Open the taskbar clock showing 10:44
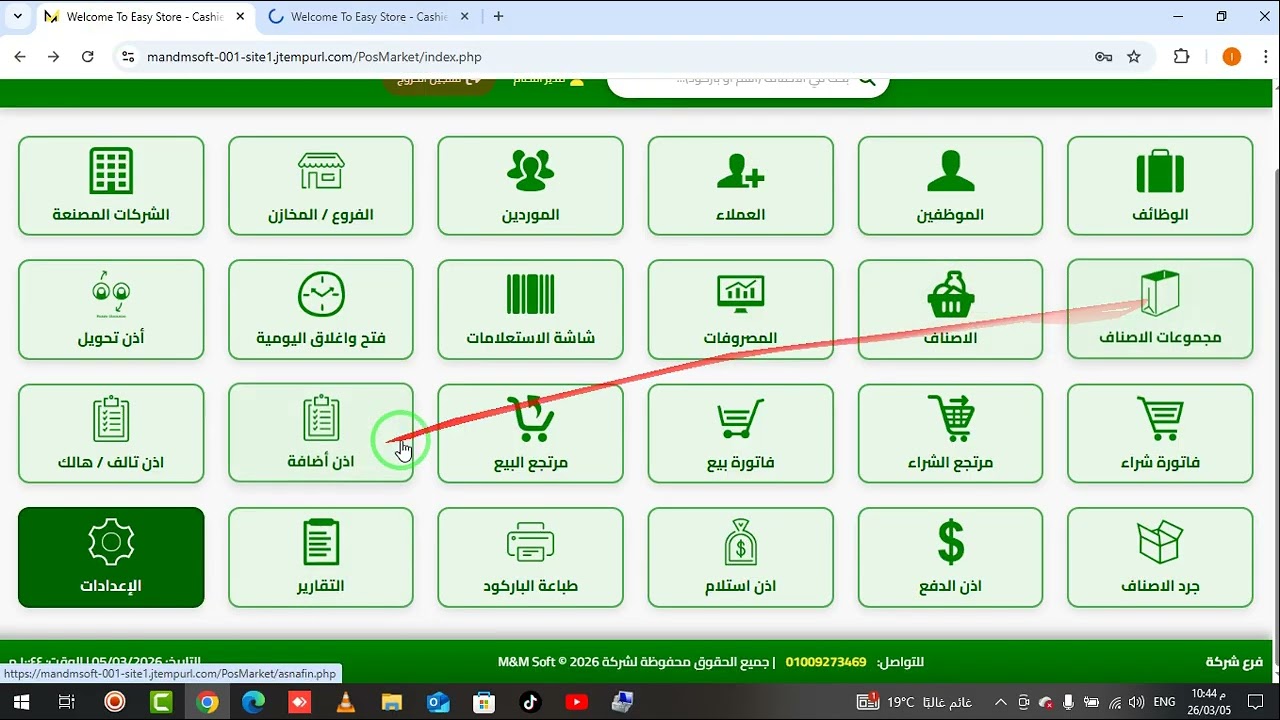 pyautogui.click(x=1211, y=702)
